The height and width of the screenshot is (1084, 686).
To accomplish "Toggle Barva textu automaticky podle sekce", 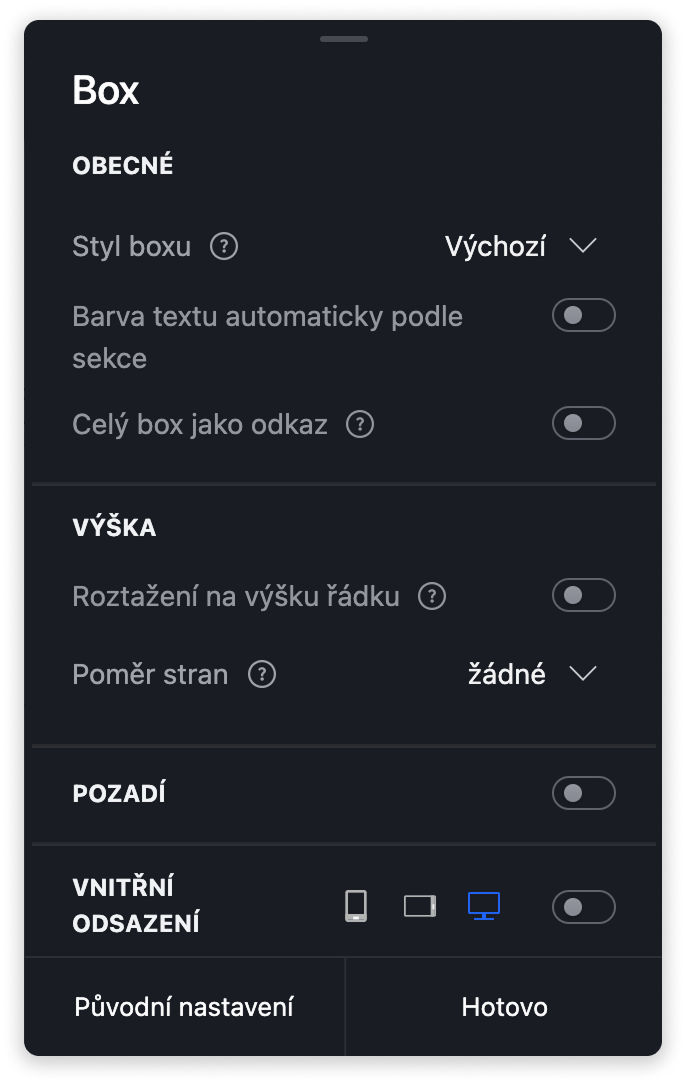I will 583,316.
